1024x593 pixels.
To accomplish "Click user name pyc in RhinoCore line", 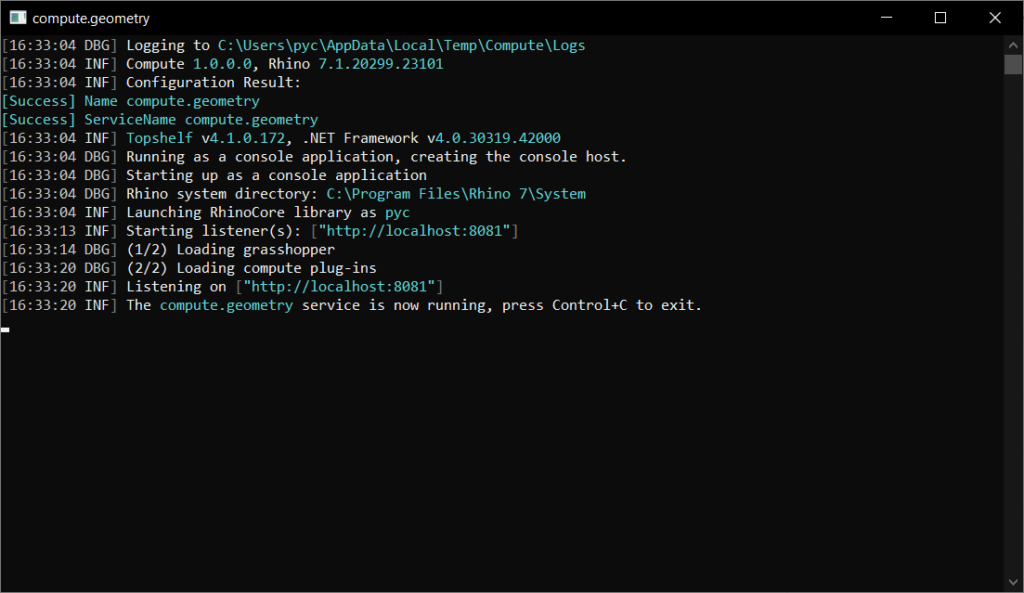I will coord(398,213).
